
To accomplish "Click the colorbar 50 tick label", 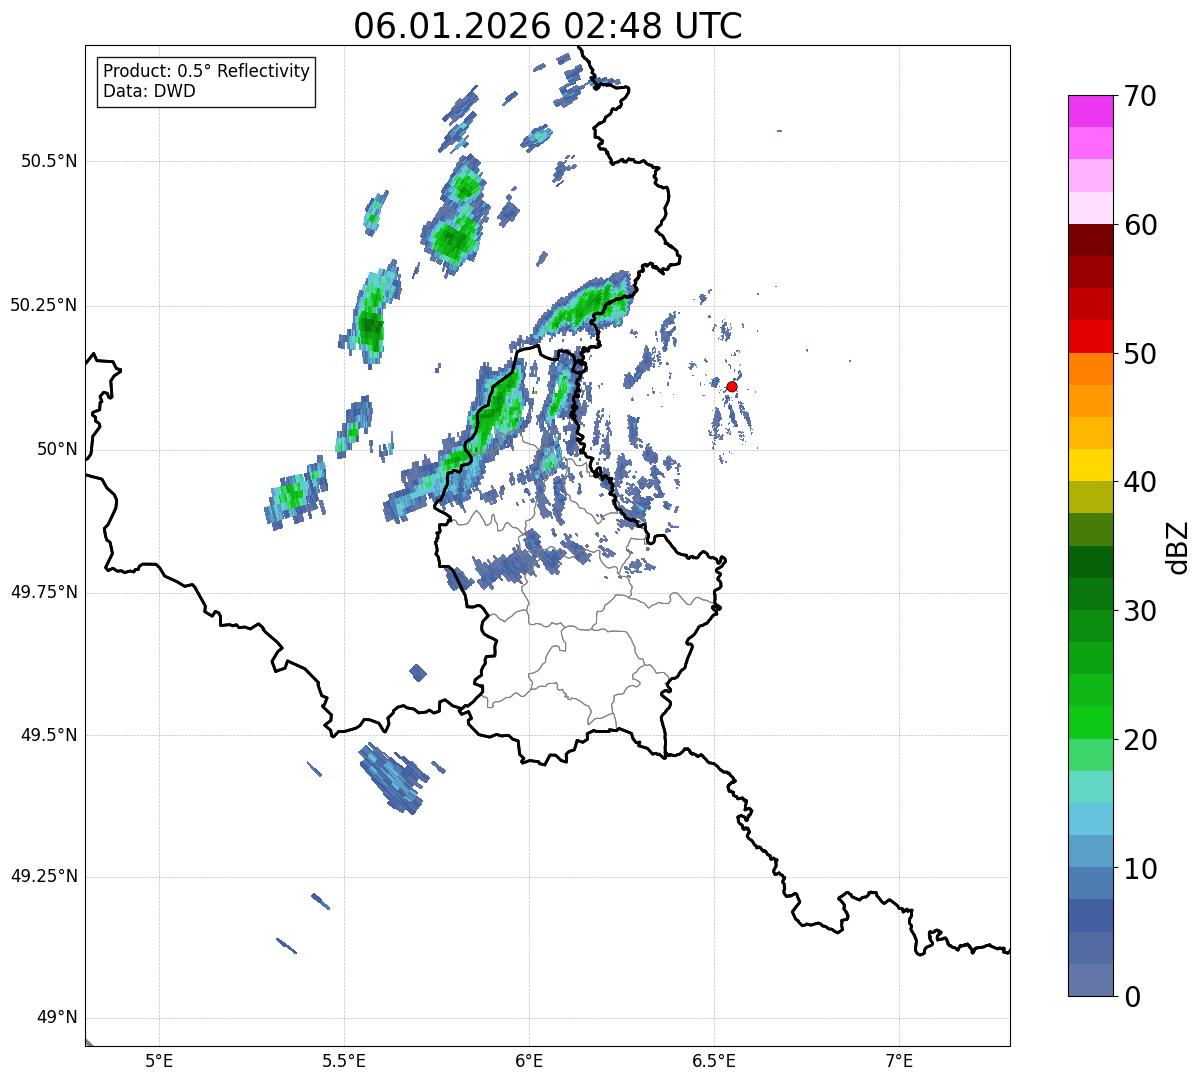I will click(x=1139, y=354).
